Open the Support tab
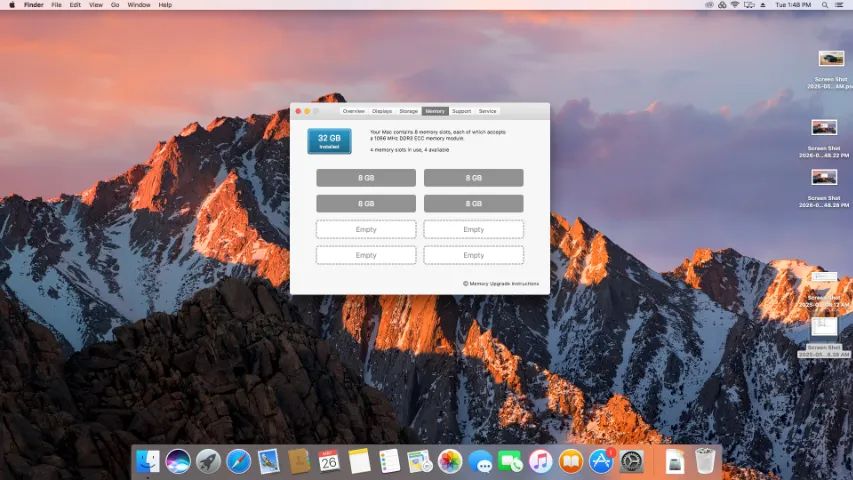The image size is (853, 480). [461, 111]
